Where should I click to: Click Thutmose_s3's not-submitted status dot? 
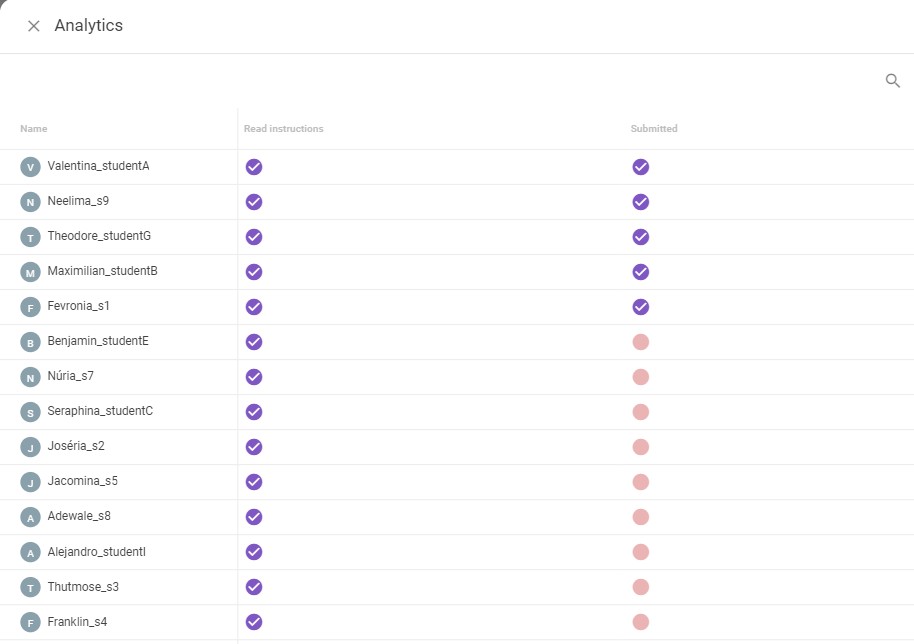tap(641, 587)
